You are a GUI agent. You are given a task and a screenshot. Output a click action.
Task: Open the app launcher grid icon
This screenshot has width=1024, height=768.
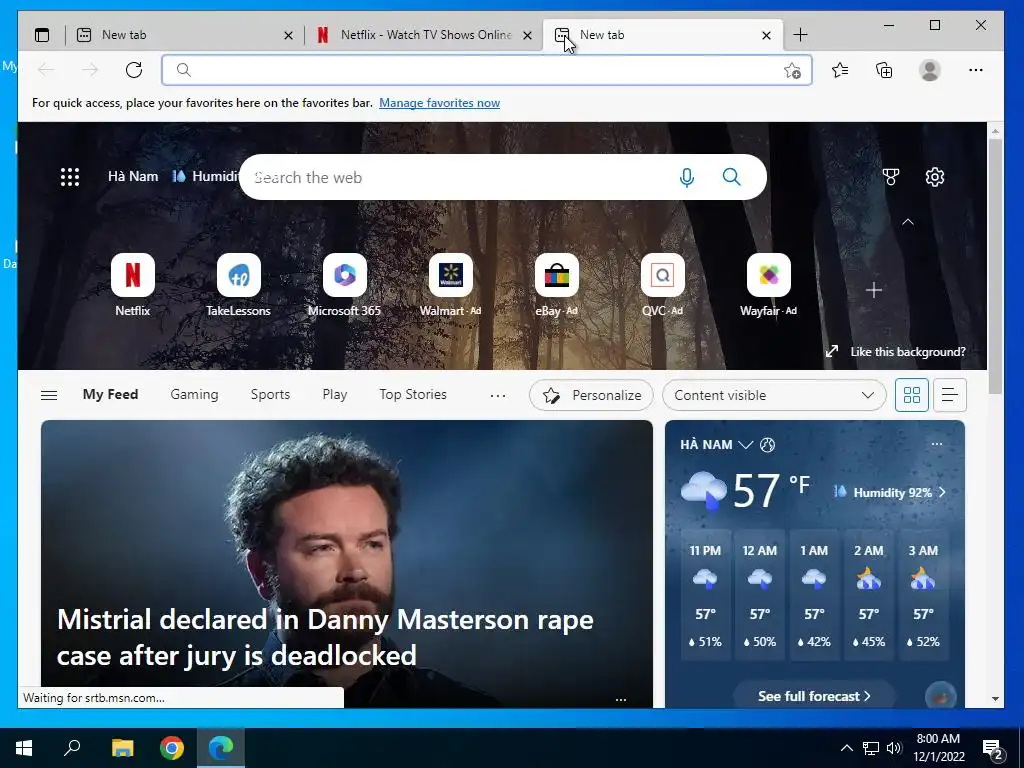[70, 177]
